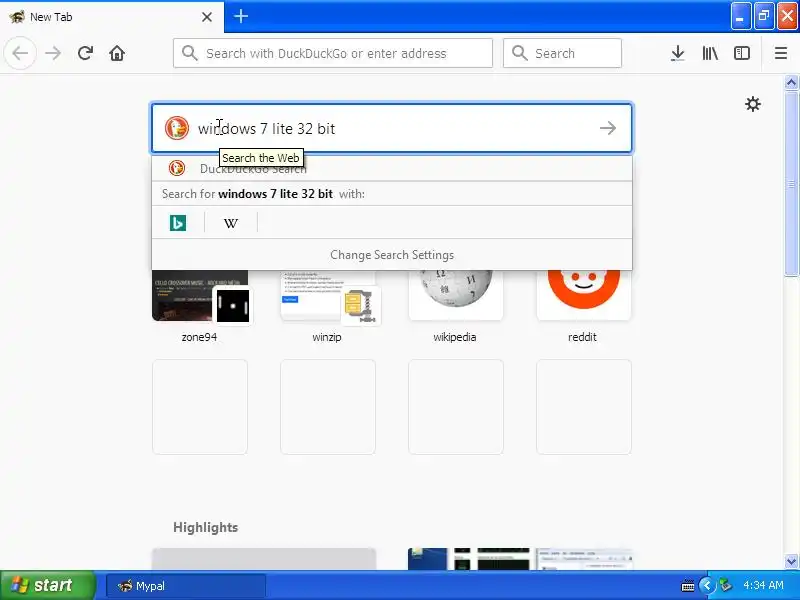Search with Bing one-click engine icon
The width and height of the screenshot is (800, 600).
tap(178, 223)
